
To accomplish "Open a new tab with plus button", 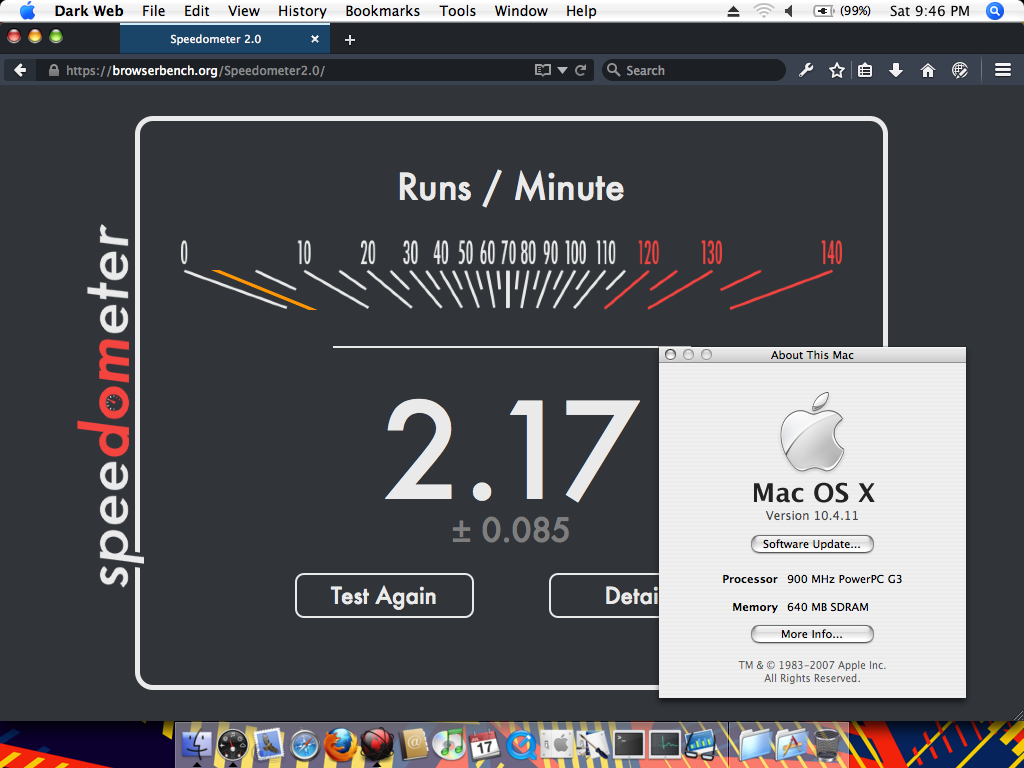I will 349,40.
